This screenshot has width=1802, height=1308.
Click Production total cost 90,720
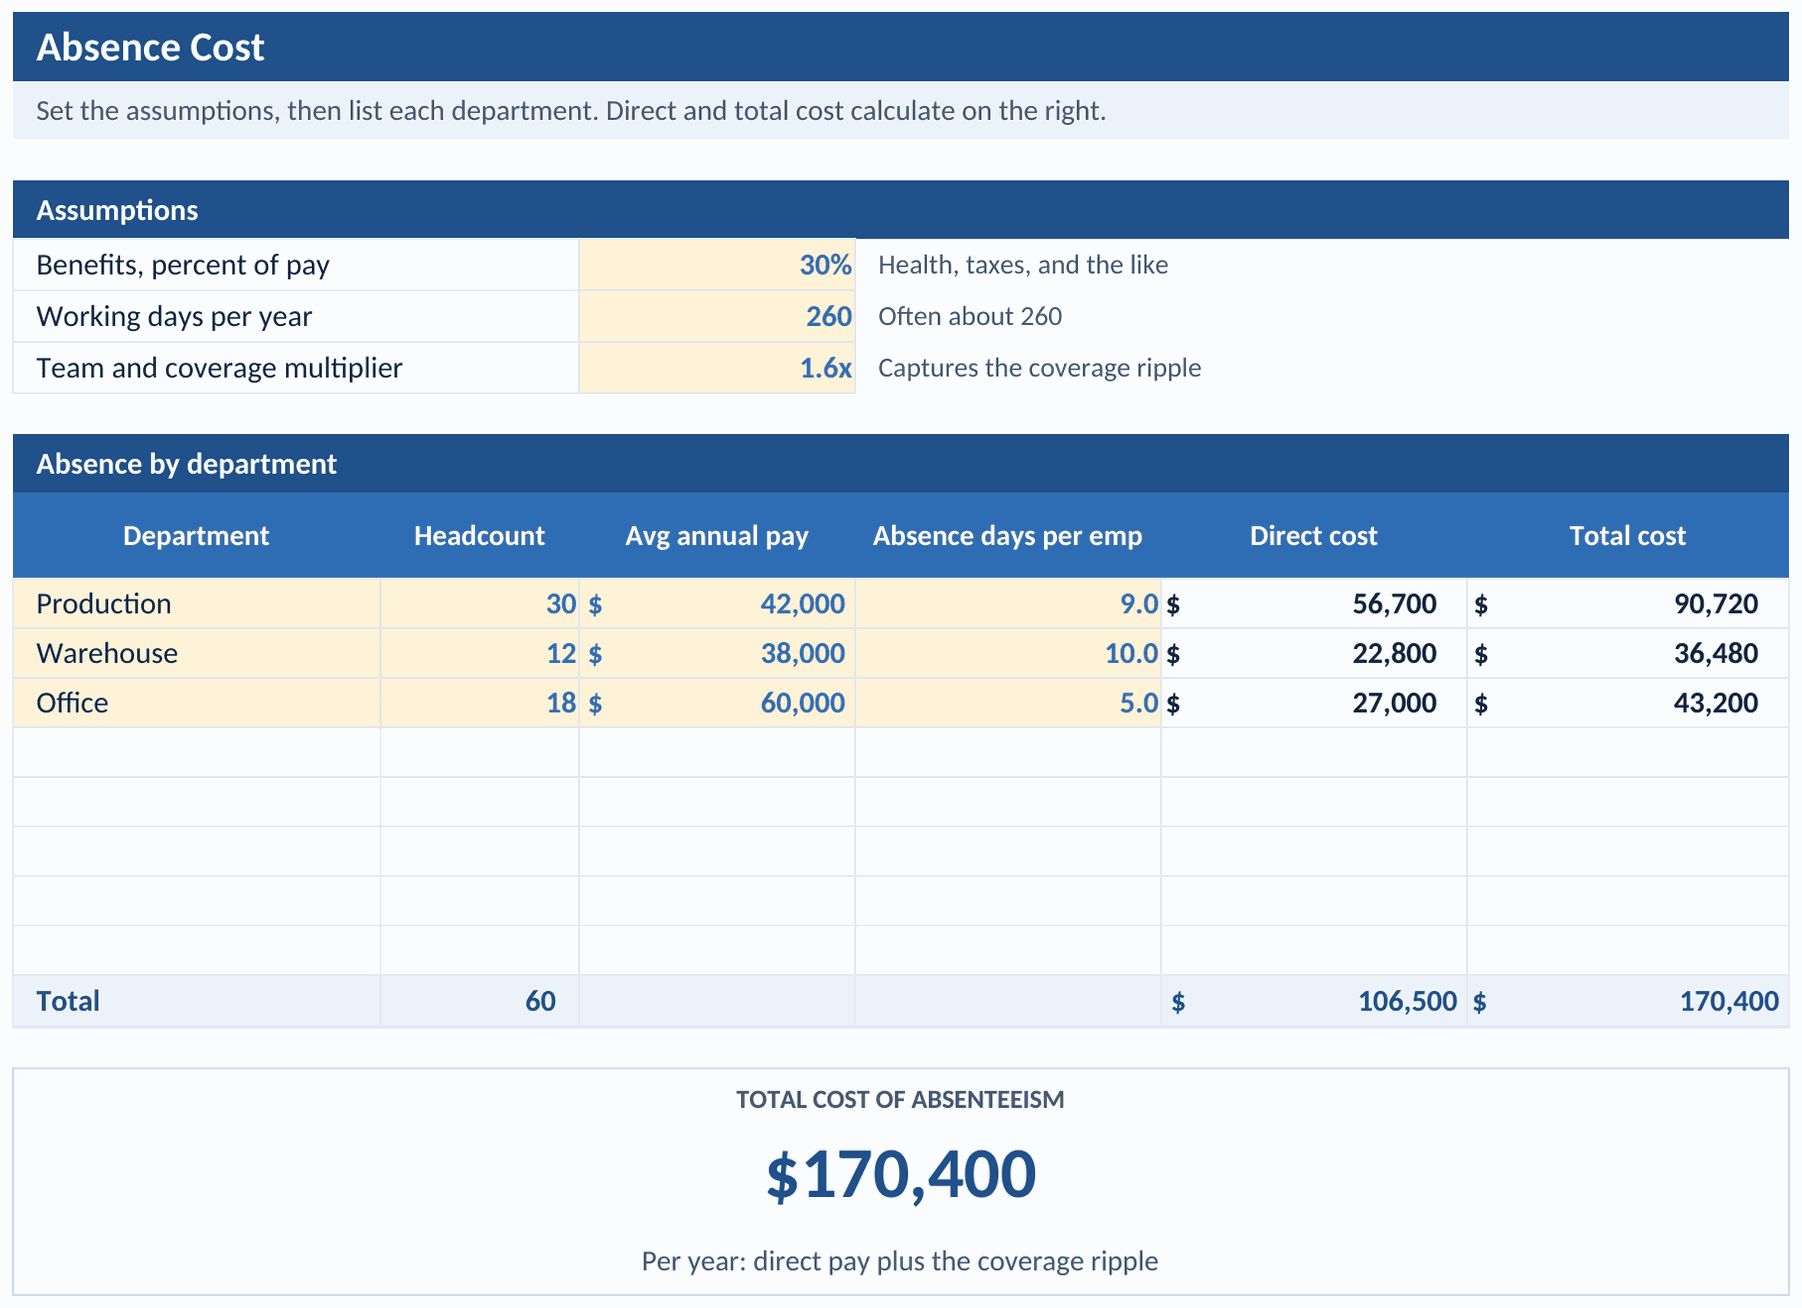coord(1628,604)
